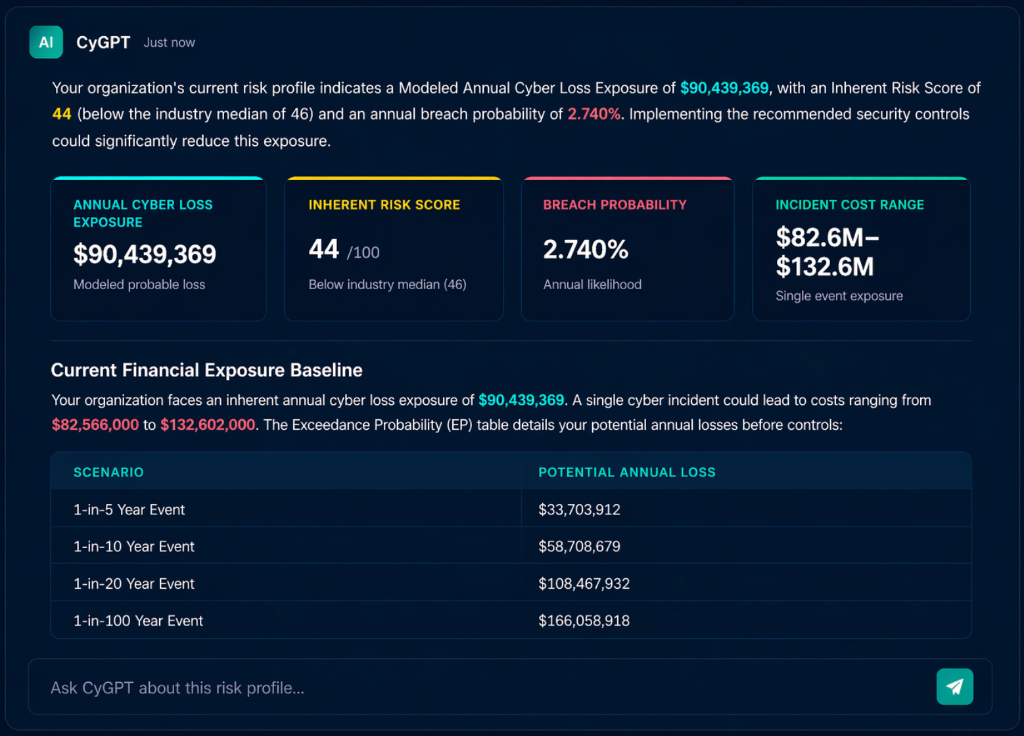Click the Potential Annual Loss column header
1024x736 pixels.
627,472
